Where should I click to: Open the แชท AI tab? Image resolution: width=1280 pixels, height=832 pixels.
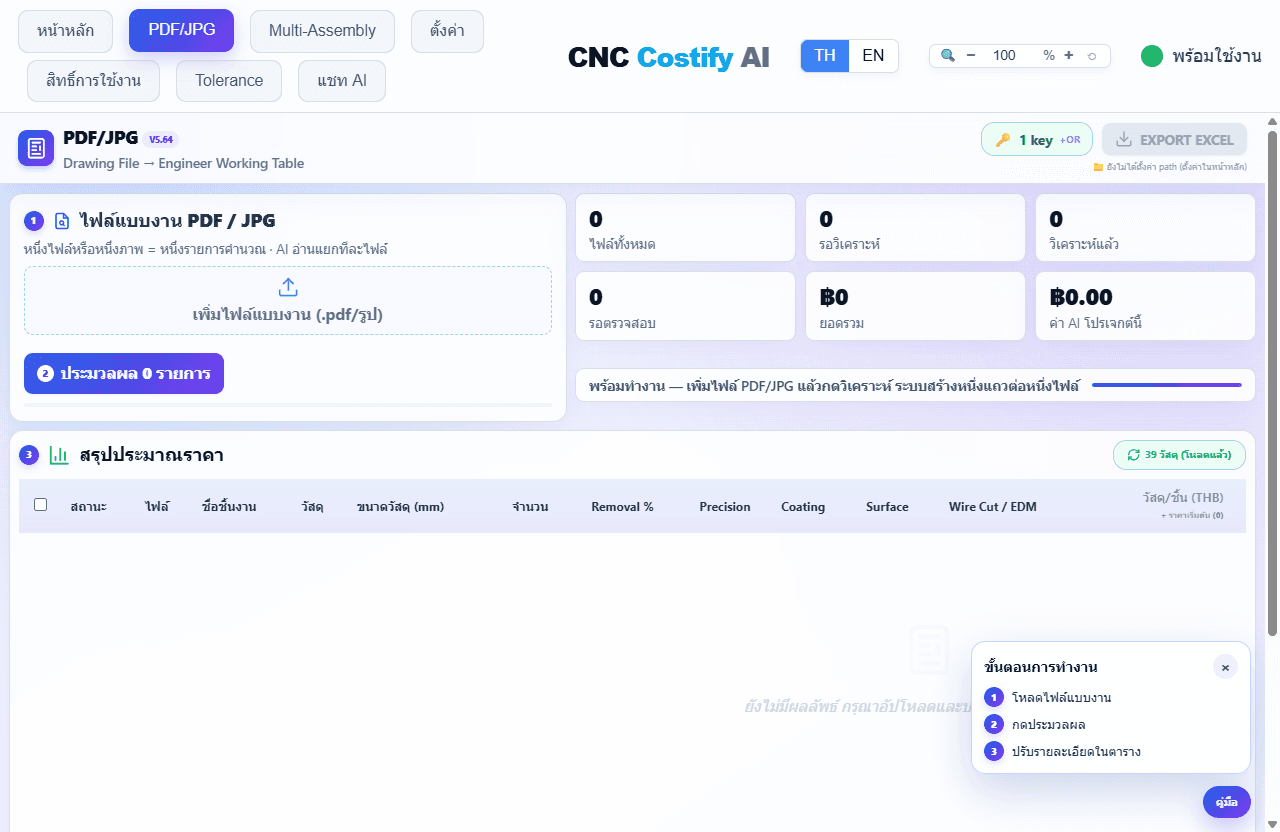pyautogui.click(x=342, y=81)
